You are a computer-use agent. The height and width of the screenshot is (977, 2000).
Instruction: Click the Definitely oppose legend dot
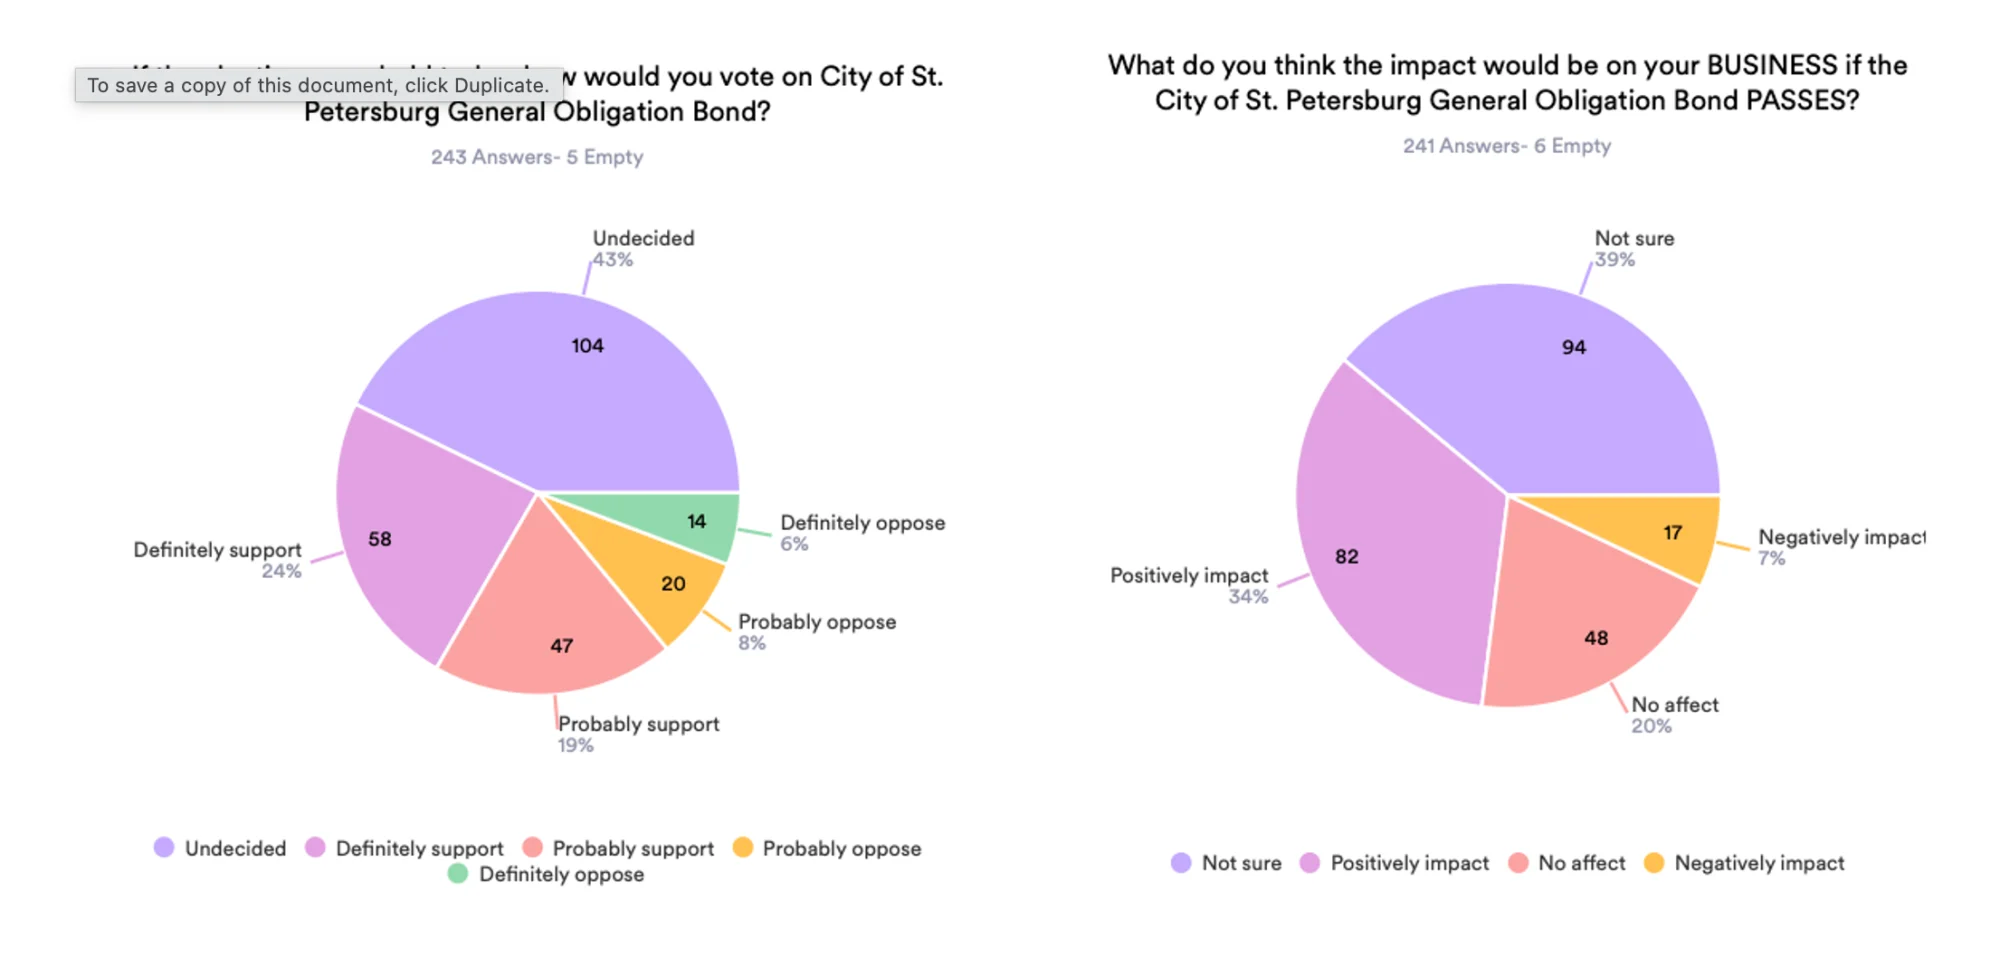pos(458,874)
